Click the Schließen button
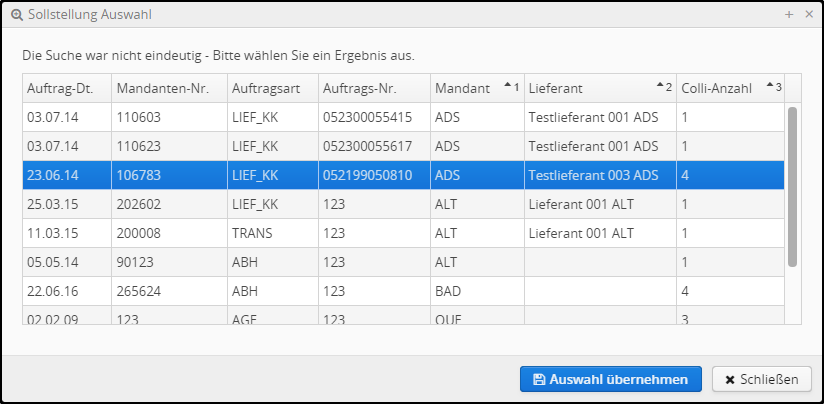 762,379
